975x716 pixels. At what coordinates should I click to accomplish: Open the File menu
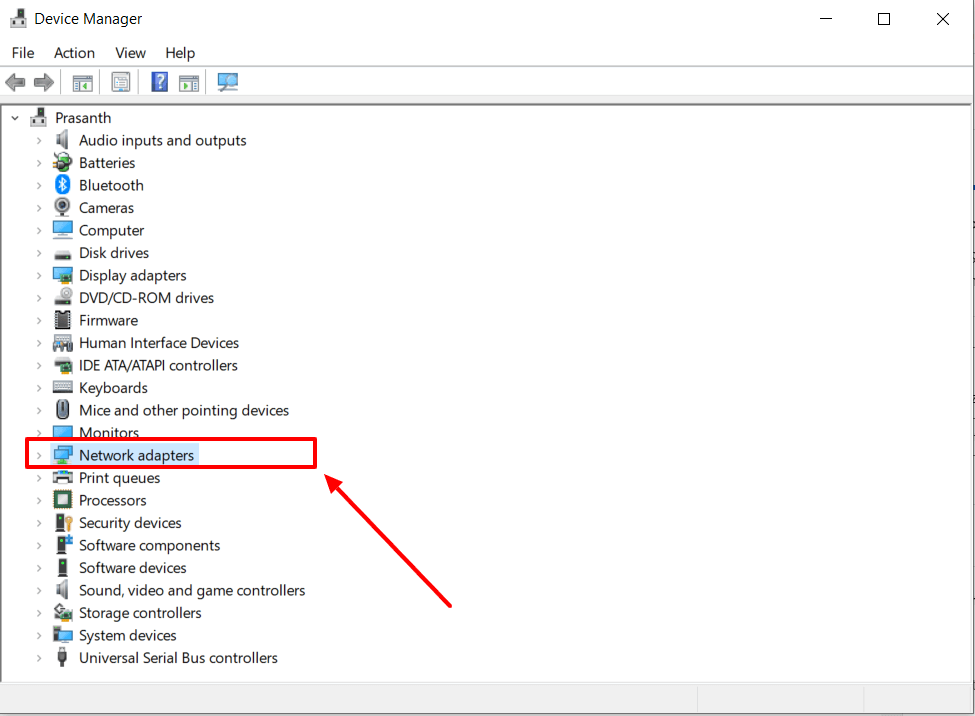[x=23, y=53]
